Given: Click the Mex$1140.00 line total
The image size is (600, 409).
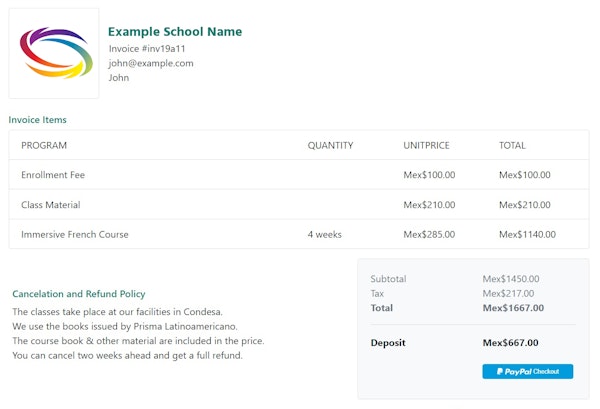Looking at the screenshot, I should (x=527, y=234).
